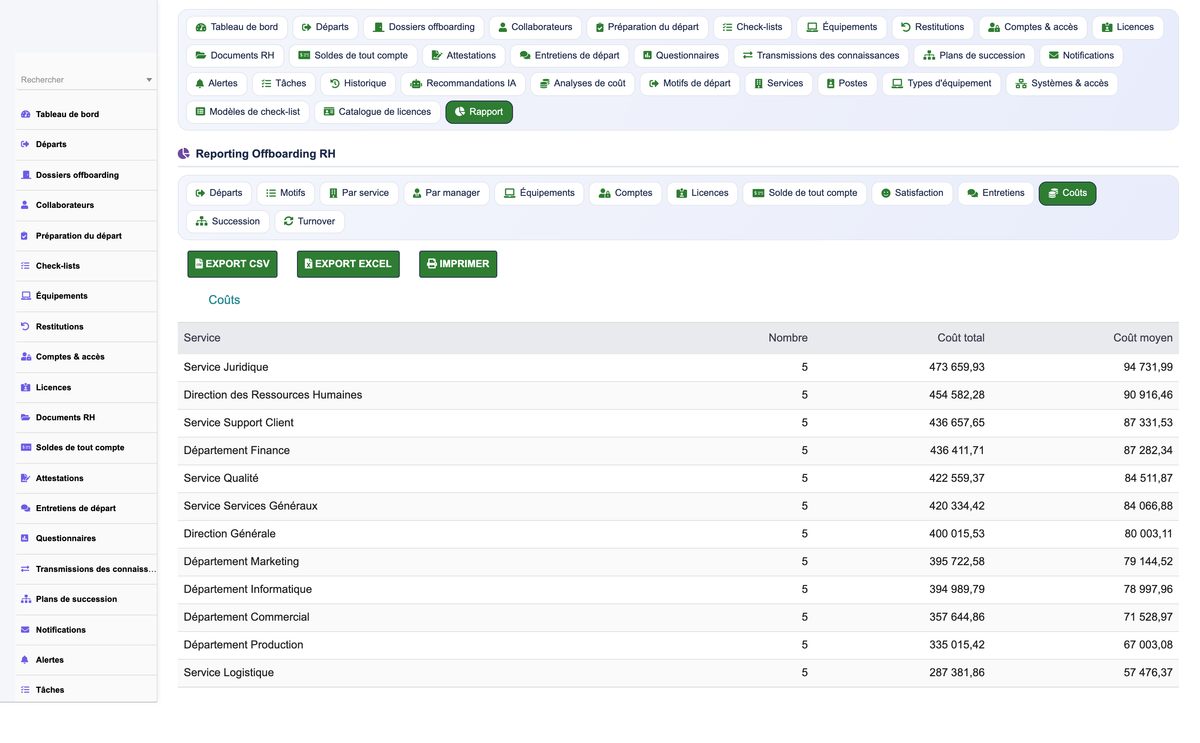1200x743 pixels.
Task: Click the Notifications envelope icon in sidebar
Action: pyautogui.click(x=26, y=630)
